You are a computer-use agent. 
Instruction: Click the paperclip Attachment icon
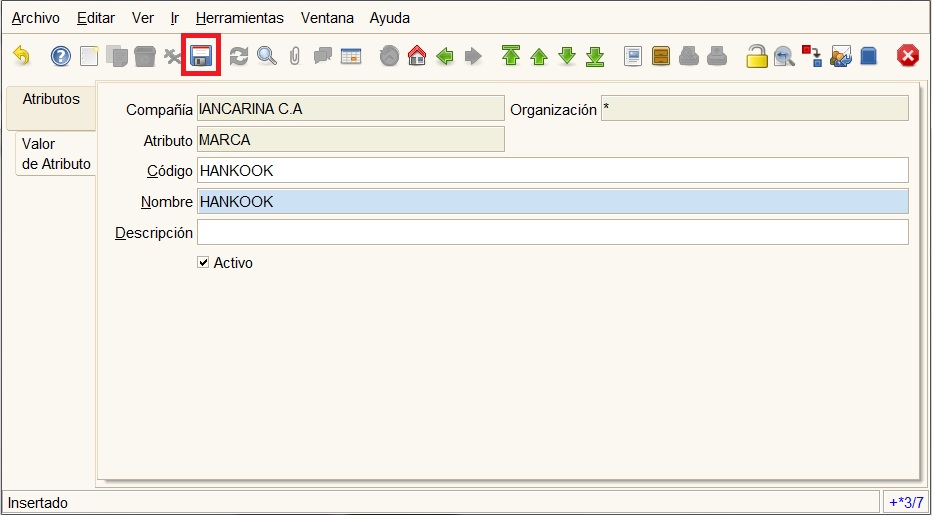[295, 56]
